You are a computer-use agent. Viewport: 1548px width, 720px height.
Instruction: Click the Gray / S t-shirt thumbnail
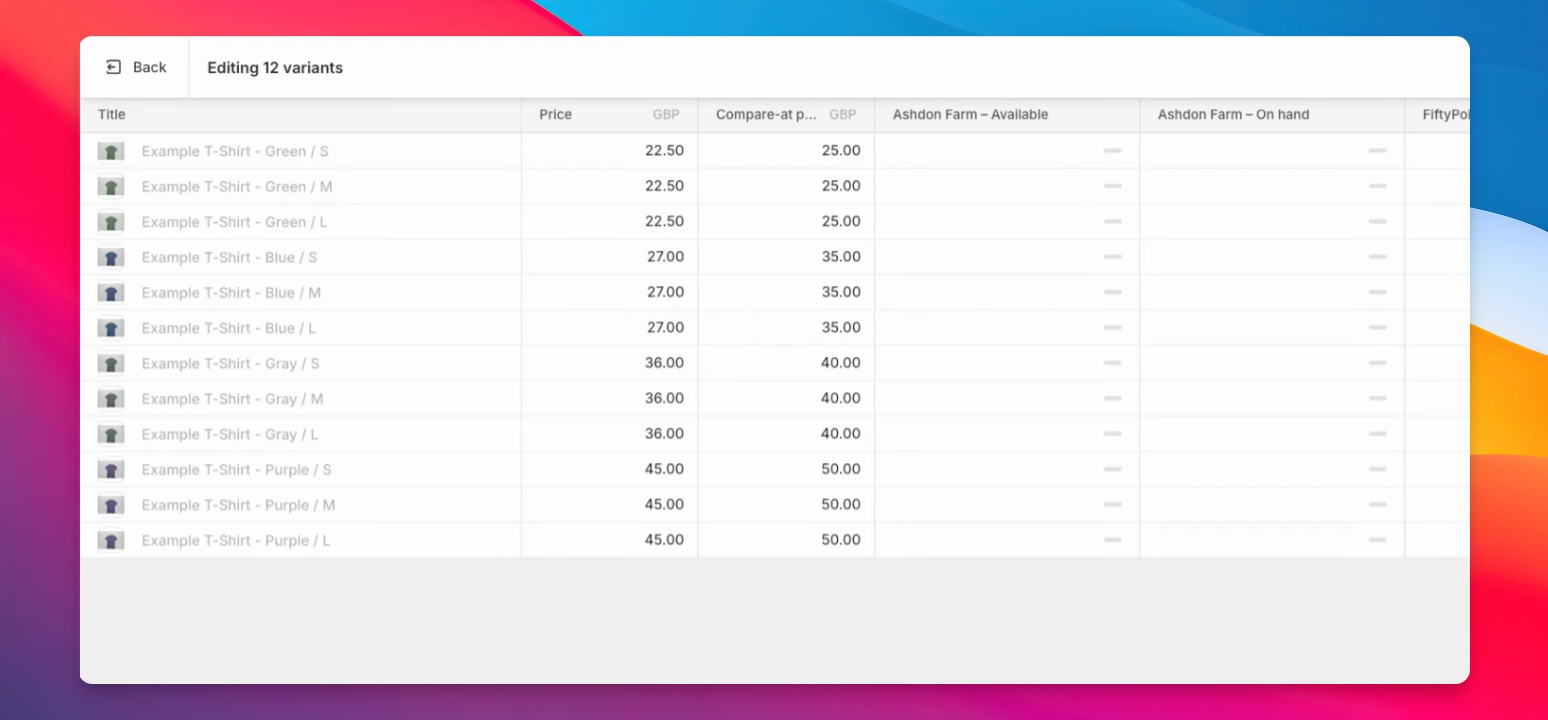tap(111, 363)
